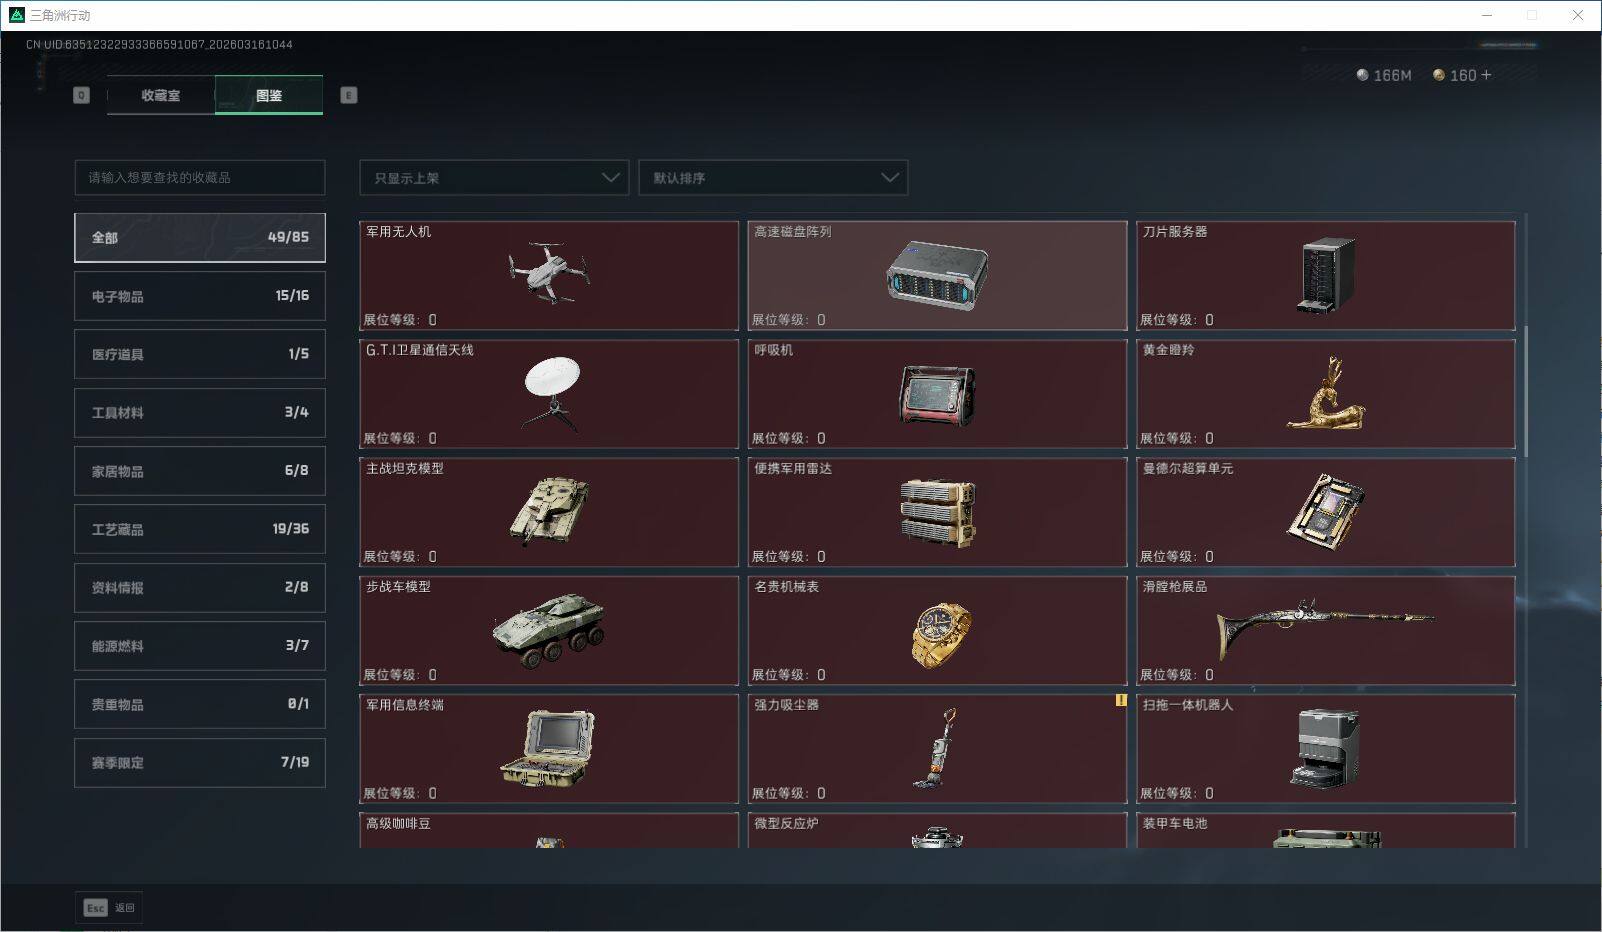Click the gold coin icon next to 160

pos(1438,74)
